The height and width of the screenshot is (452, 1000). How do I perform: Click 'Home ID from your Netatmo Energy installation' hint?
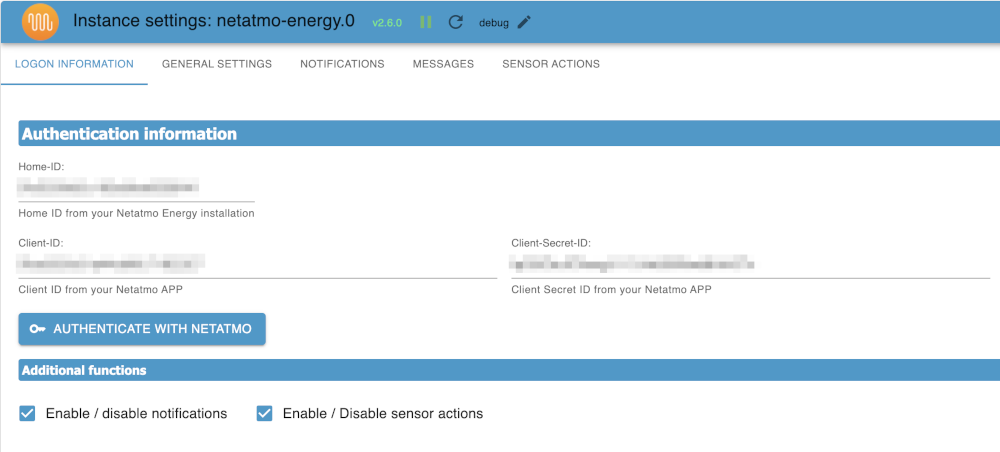pos(136,214)
